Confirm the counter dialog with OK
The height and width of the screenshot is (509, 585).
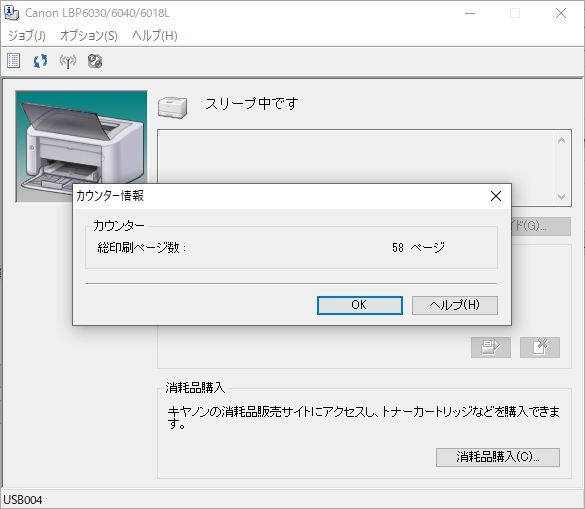click(x=360, y=305)
